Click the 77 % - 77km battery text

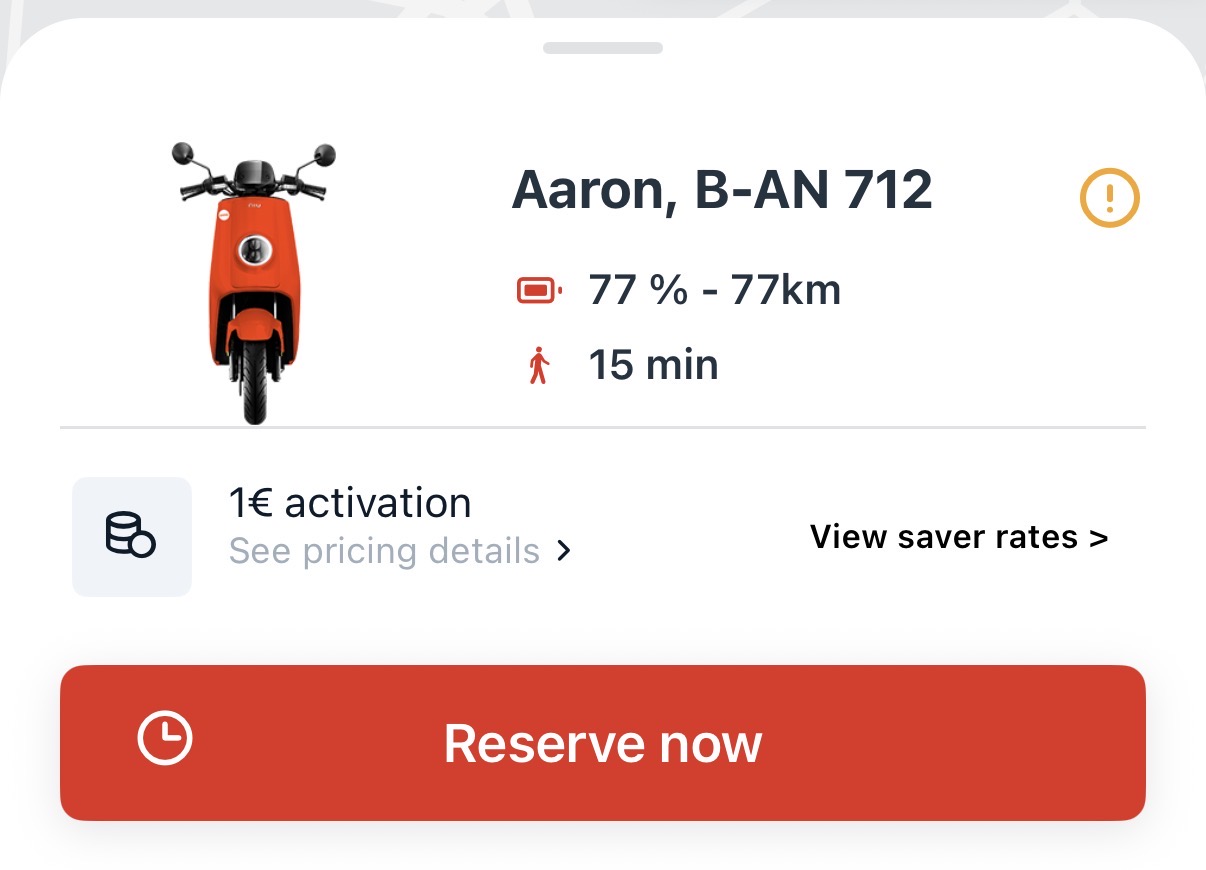715,291
